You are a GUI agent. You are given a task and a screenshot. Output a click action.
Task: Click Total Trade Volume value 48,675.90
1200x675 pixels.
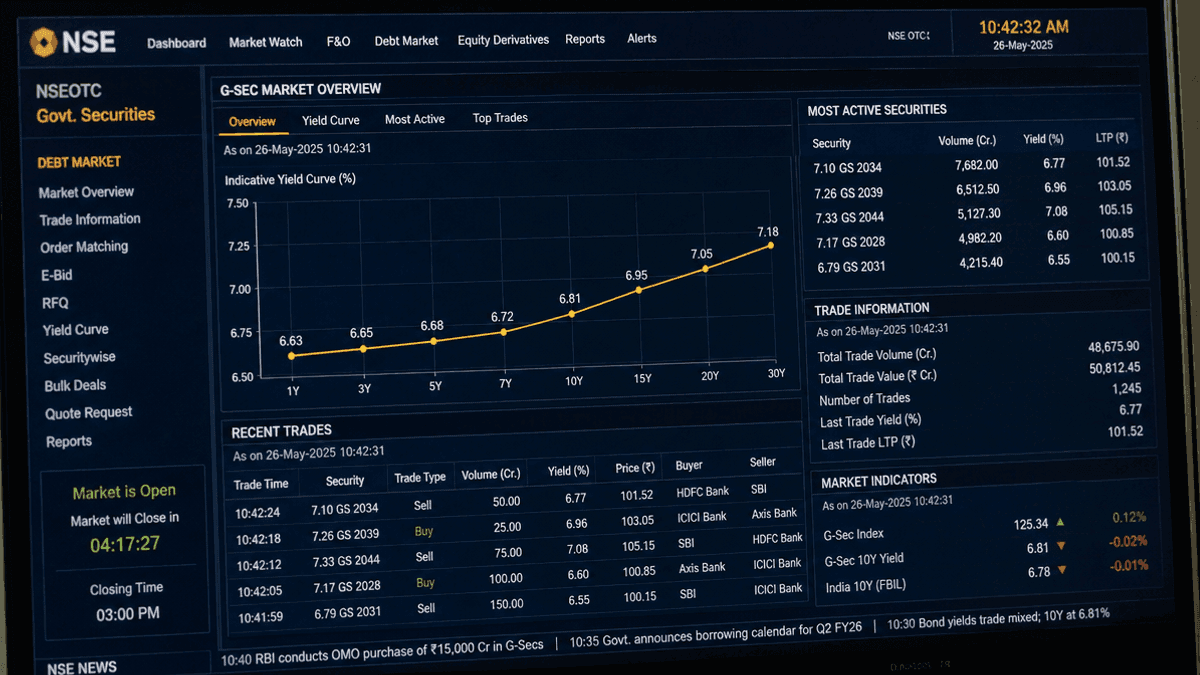point(1114,347)
